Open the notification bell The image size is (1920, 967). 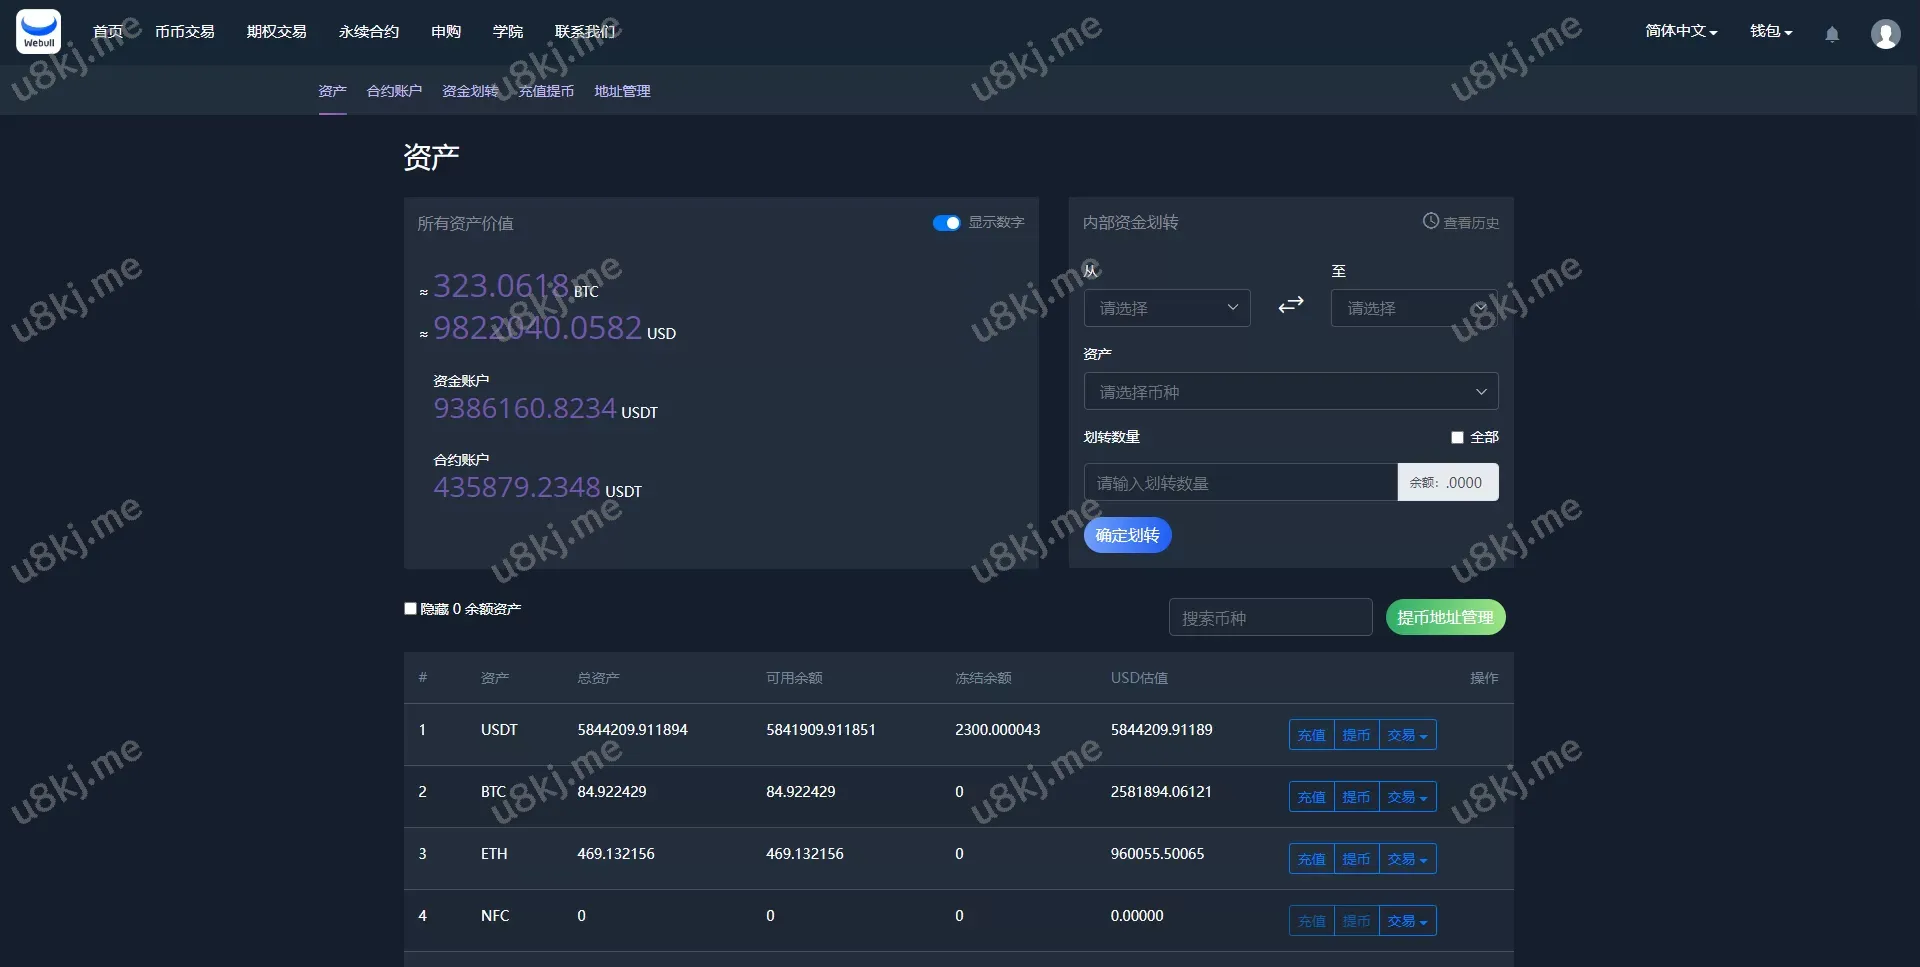click(x=1832, y=34)
